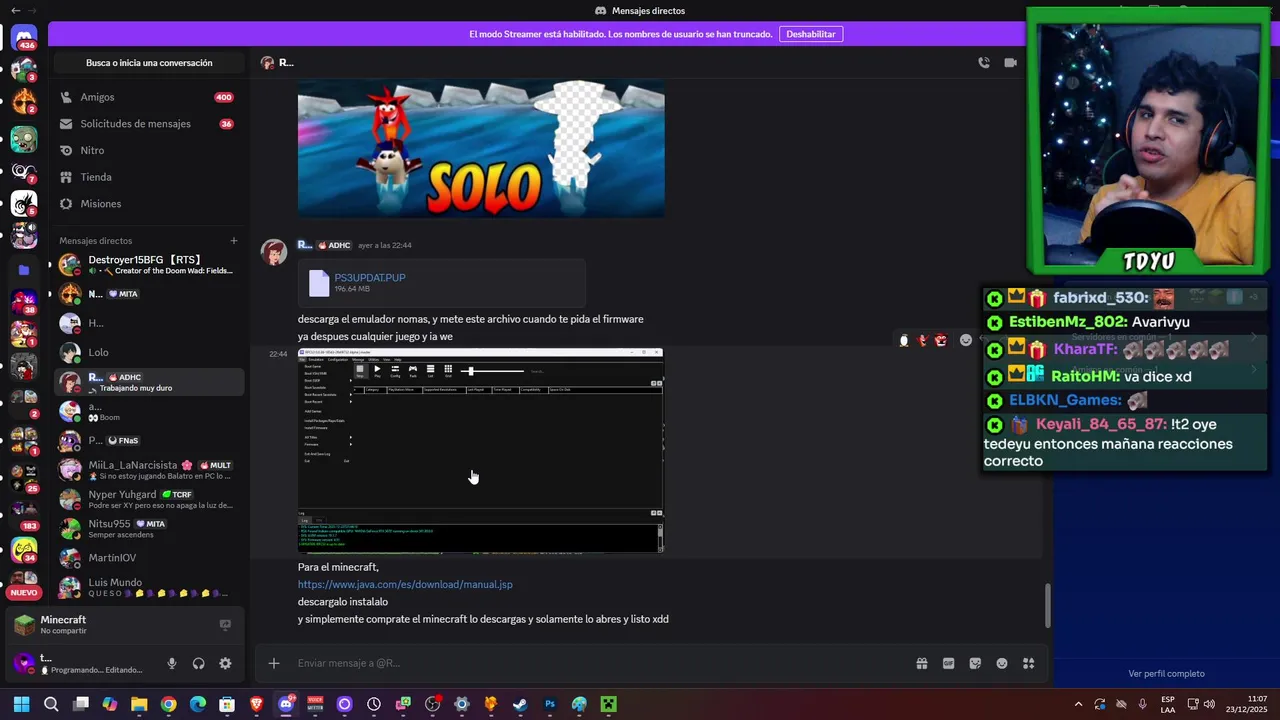Start a video call in the DM
Screen dimensions: 1280x720
click(x=1010, y=62)
